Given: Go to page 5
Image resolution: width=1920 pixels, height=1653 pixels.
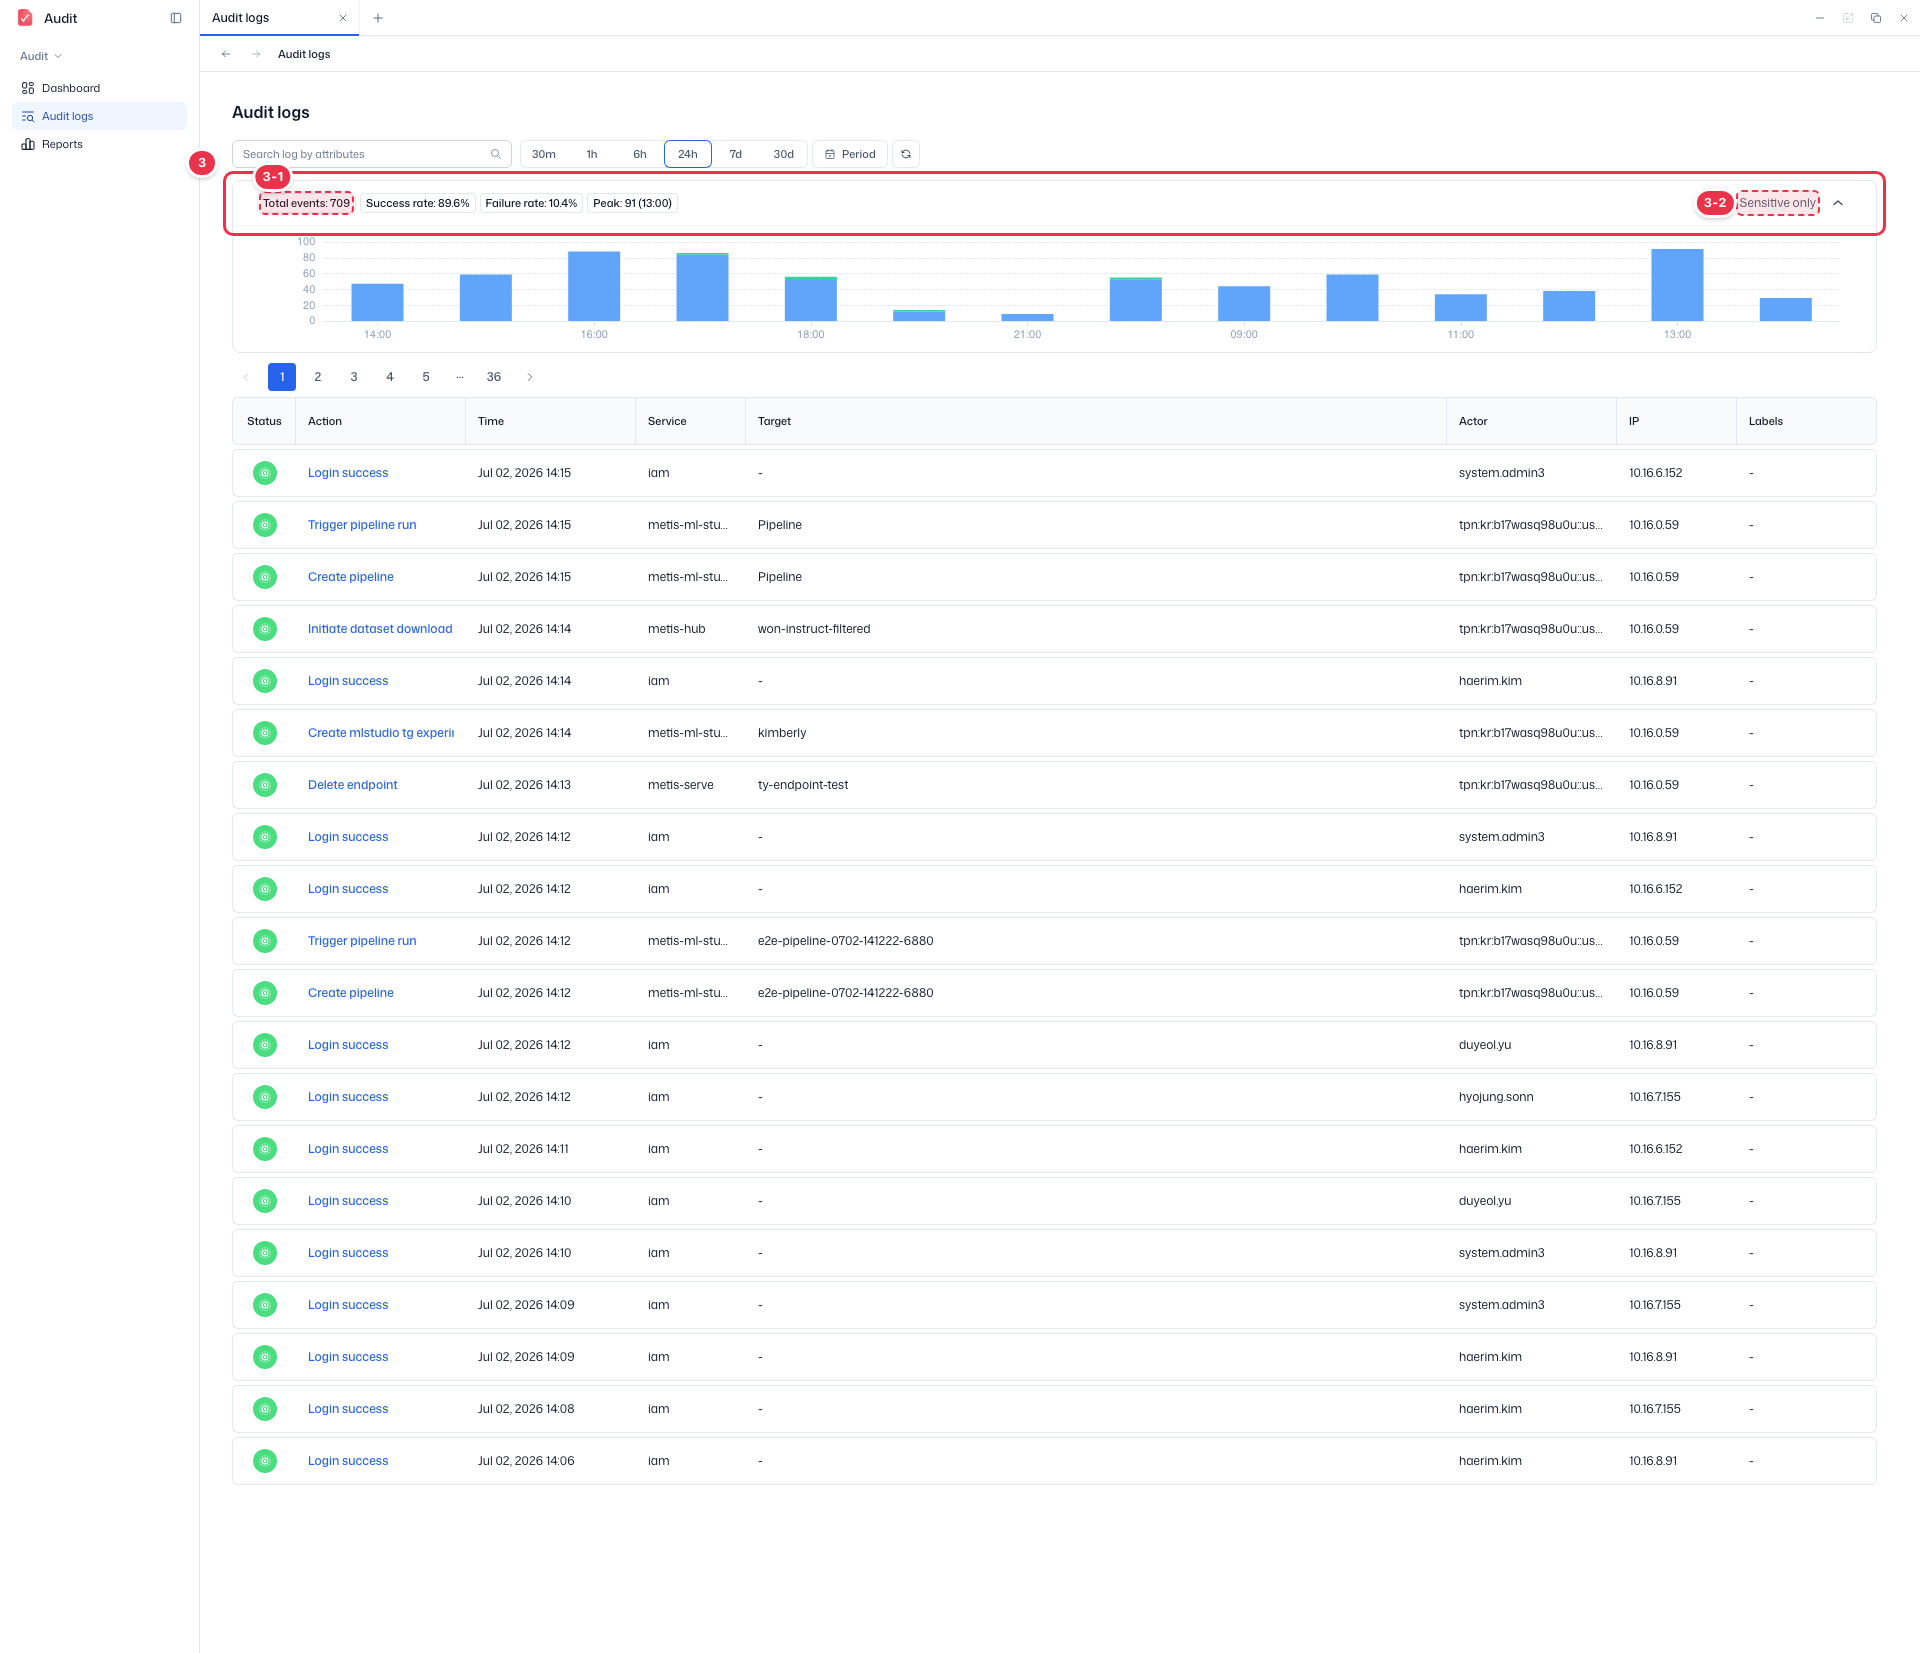Looking at the screenshot, I should pos(426,377).
